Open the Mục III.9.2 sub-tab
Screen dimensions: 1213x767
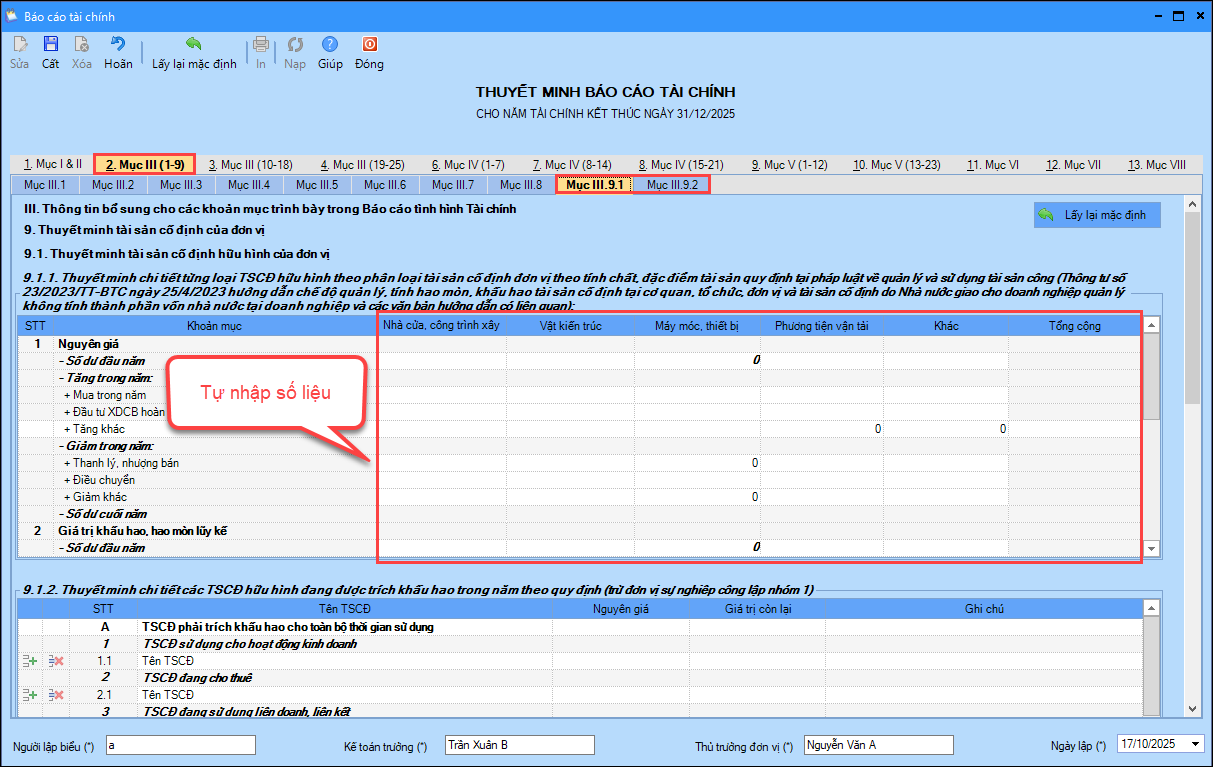click(671, 185)
